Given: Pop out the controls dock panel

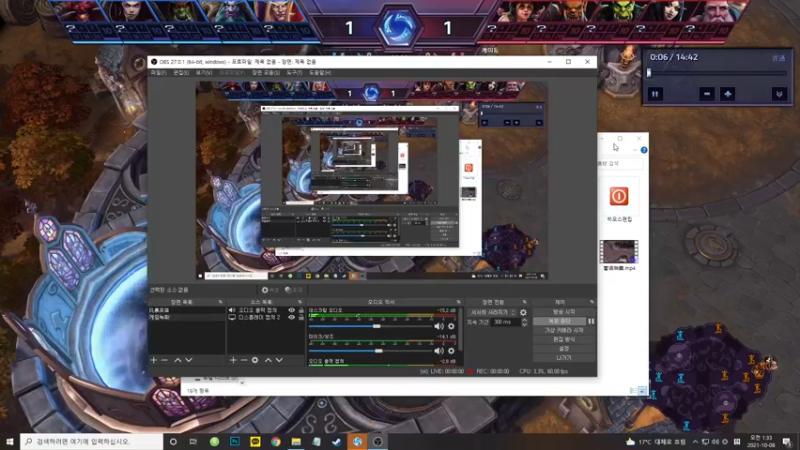Looking at the screenshot, I should [592, 302].
